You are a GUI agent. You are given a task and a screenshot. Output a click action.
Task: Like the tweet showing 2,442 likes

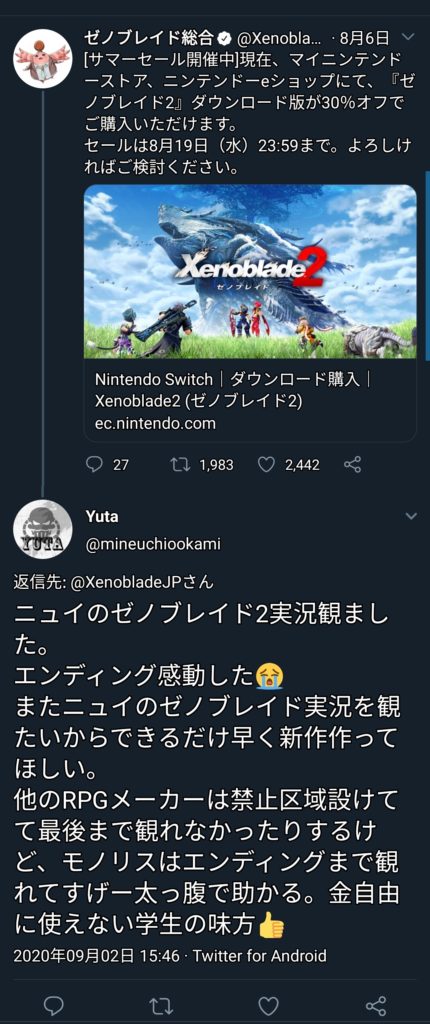[x=266, y=464]
